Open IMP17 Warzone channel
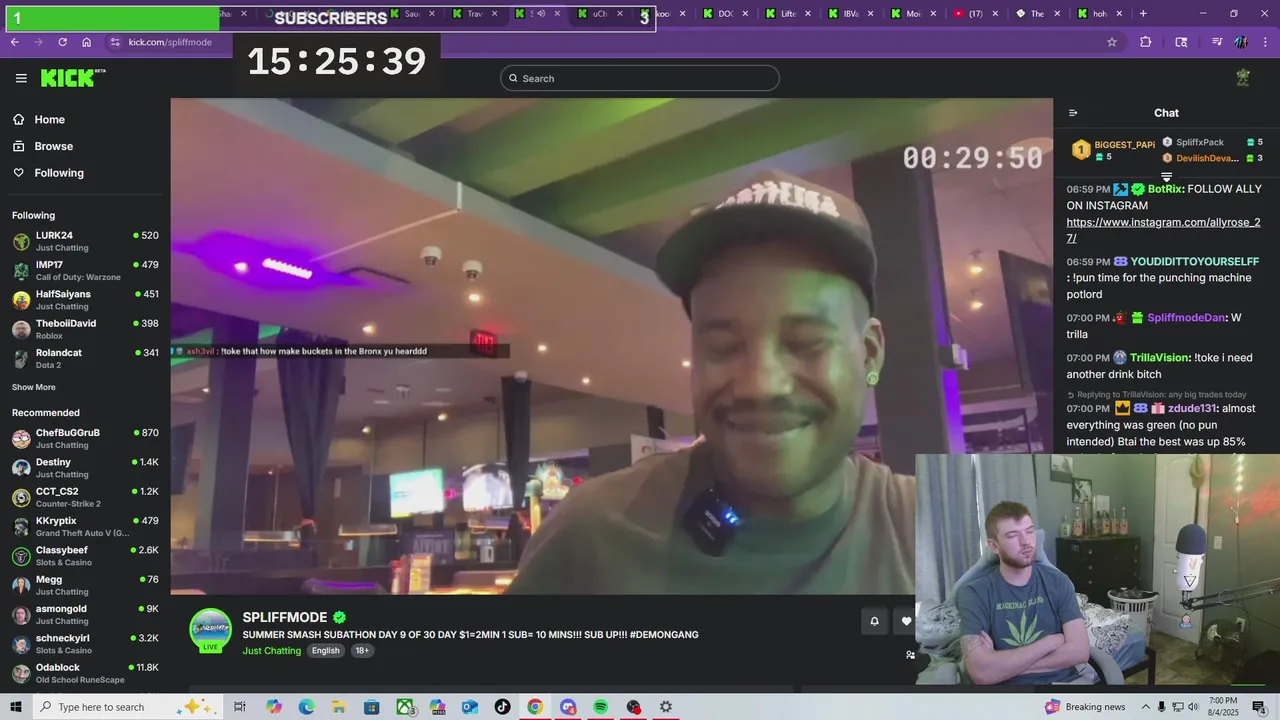 click(85, 270)
